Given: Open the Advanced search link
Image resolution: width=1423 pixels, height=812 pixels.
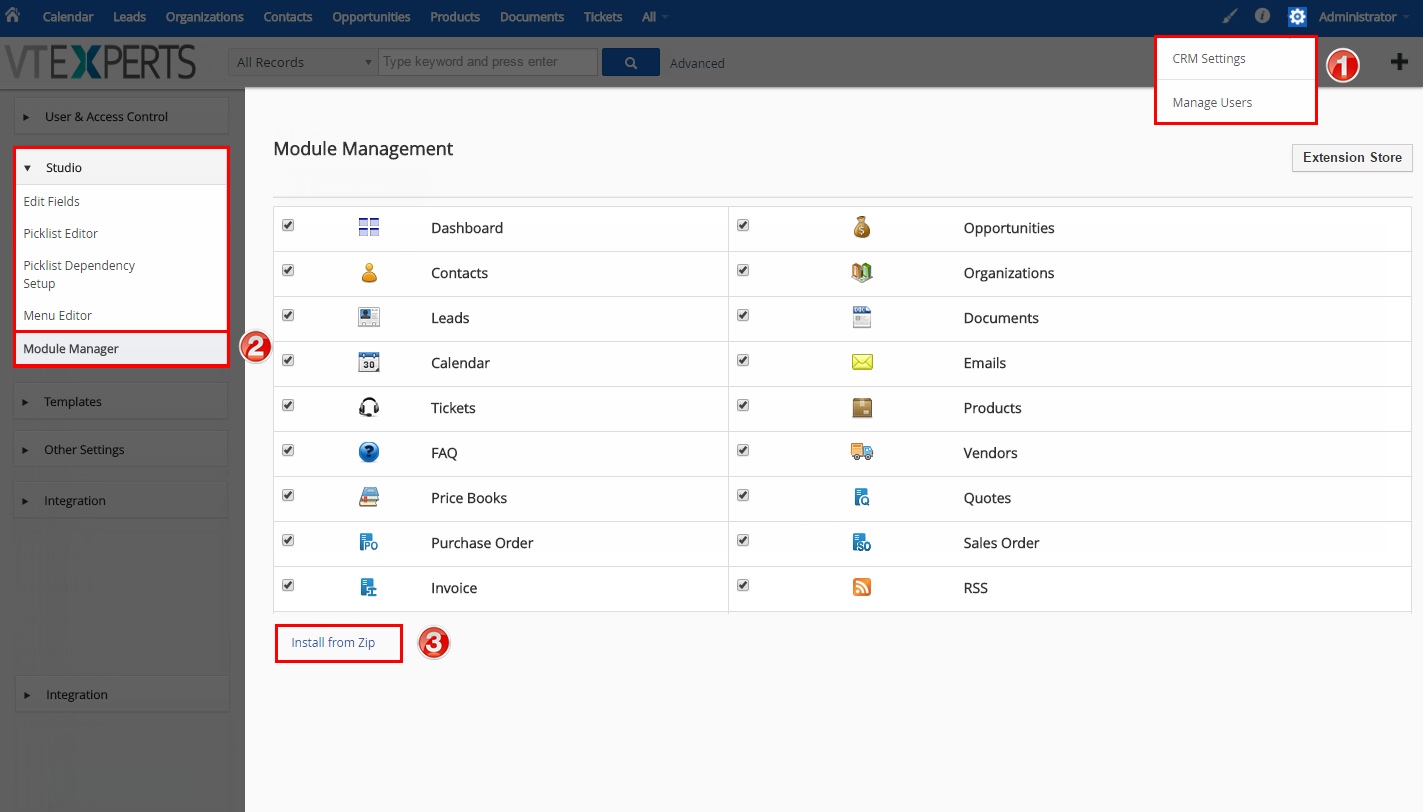Looking at the screenshot, I should 697,63.
